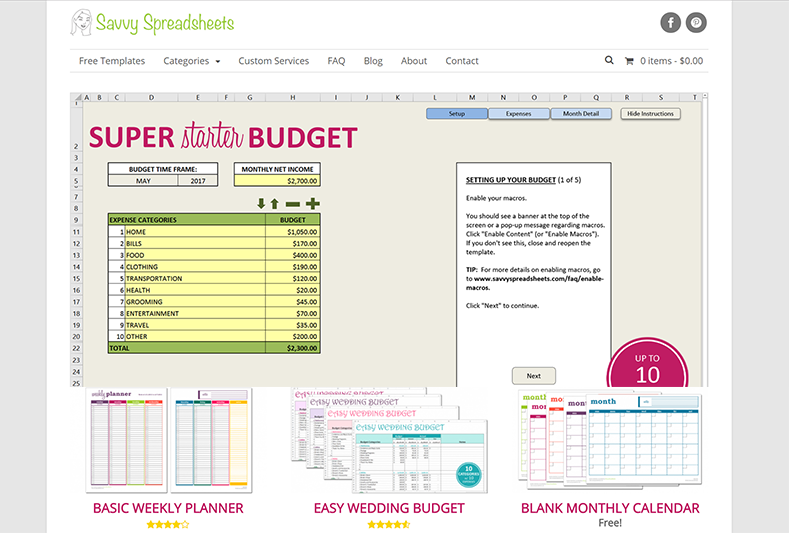
Task: Open the Free Templates menu item
Action: click(x=112, y=61)
